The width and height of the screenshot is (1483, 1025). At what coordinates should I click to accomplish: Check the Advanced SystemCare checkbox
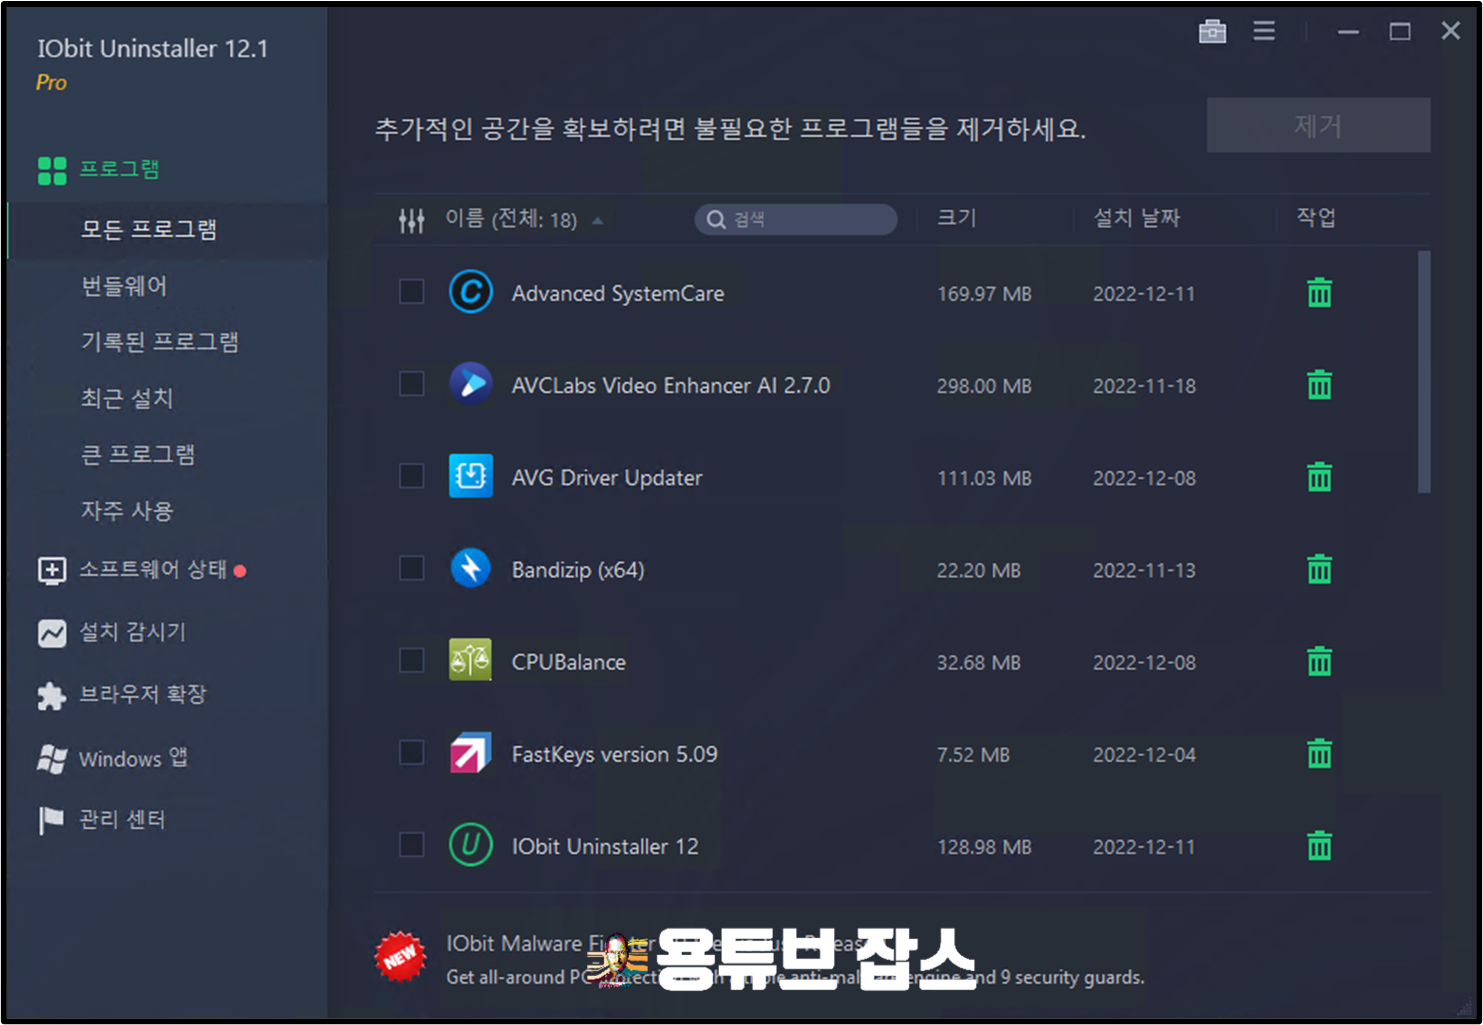point(411,291)
